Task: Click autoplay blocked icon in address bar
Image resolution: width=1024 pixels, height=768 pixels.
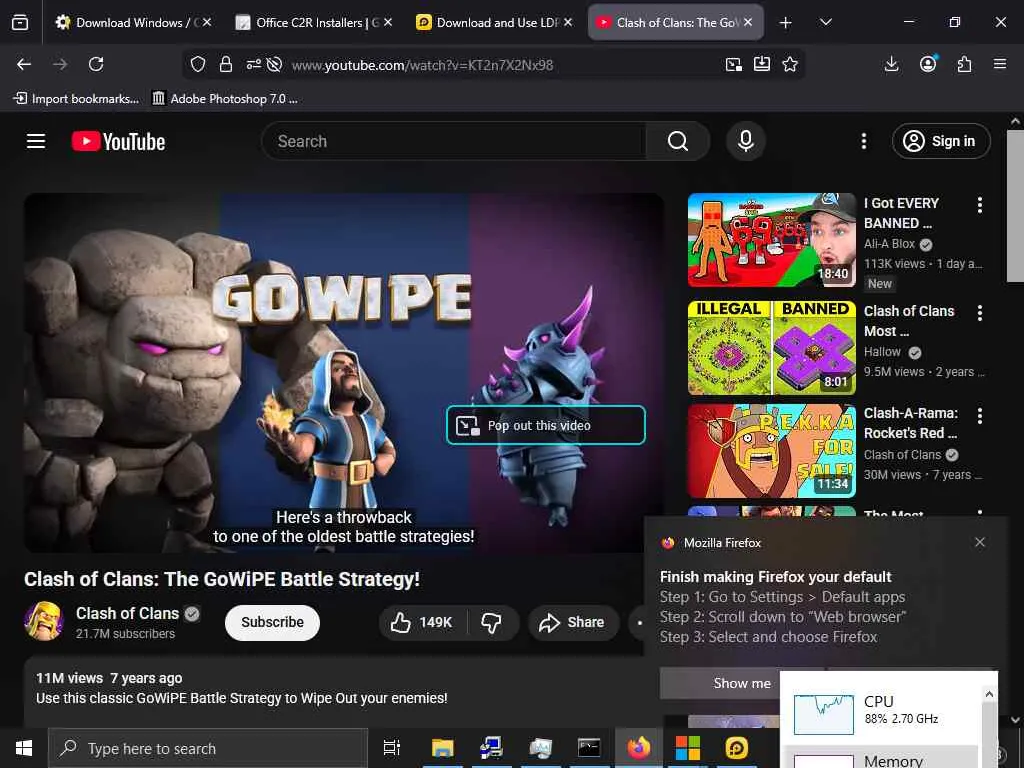Action: coord(275,64)
